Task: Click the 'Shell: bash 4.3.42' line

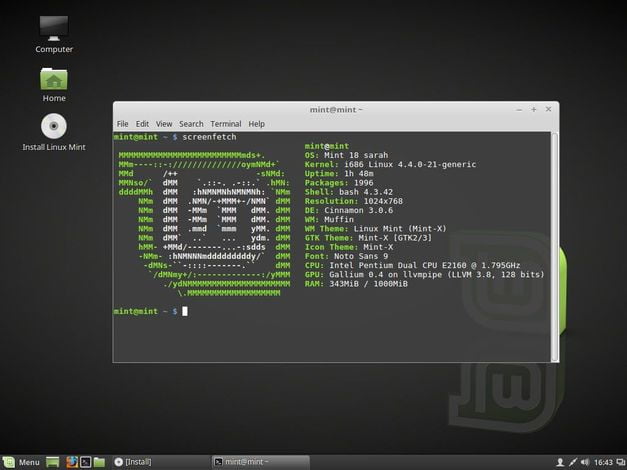Action: click(x=349, y=192)
